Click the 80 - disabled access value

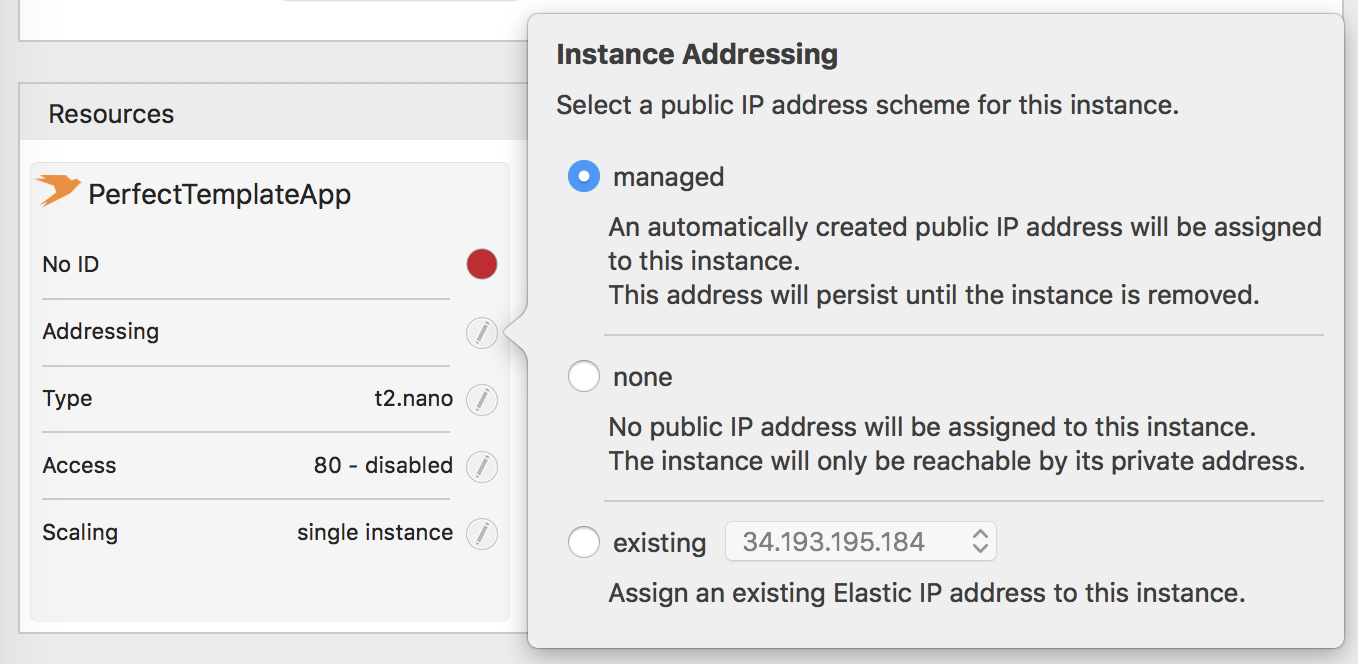383,466
